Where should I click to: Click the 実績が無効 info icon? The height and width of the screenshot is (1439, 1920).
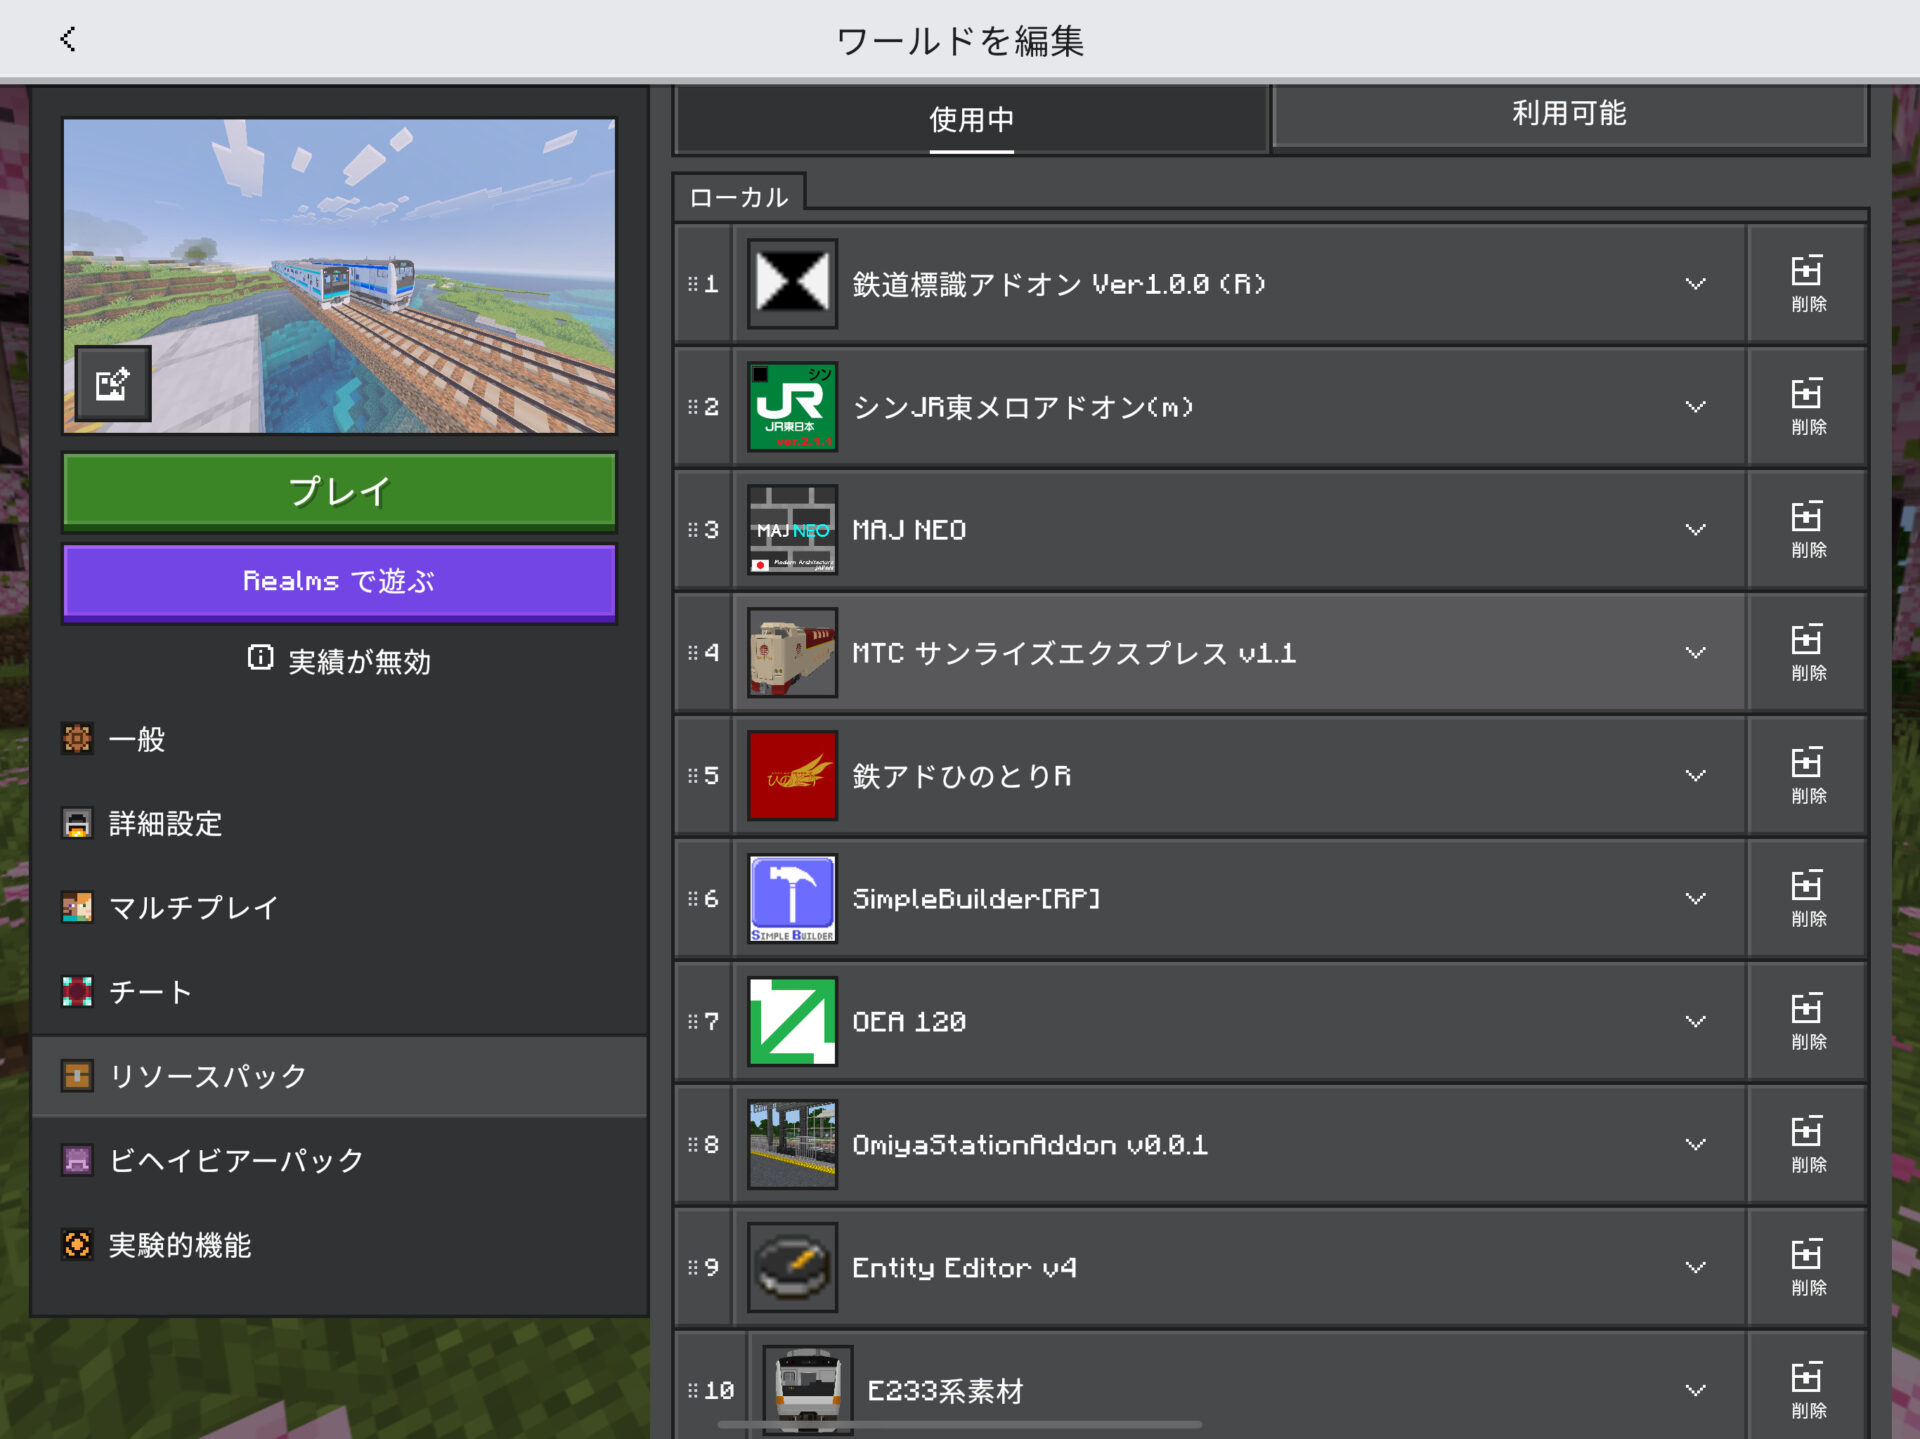(x=260, y=658)
